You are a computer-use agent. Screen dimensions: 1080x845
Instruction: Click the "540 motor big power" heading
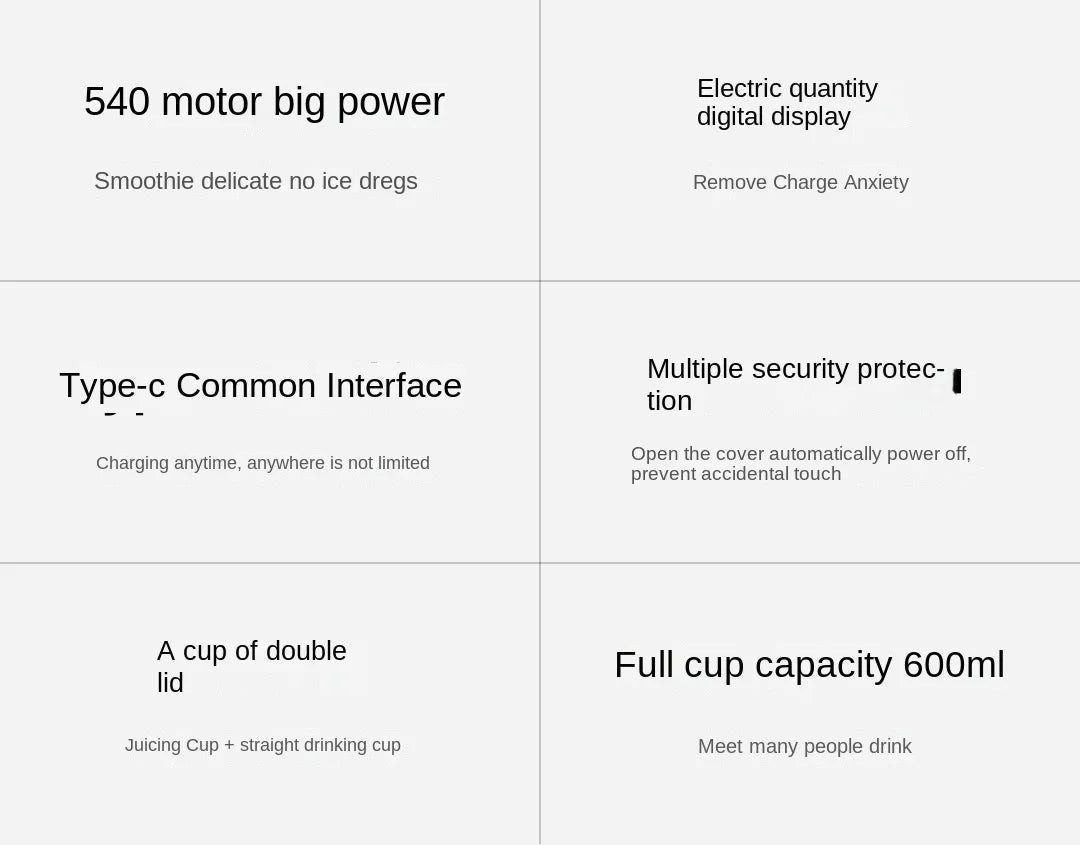(x=264, y=102)
